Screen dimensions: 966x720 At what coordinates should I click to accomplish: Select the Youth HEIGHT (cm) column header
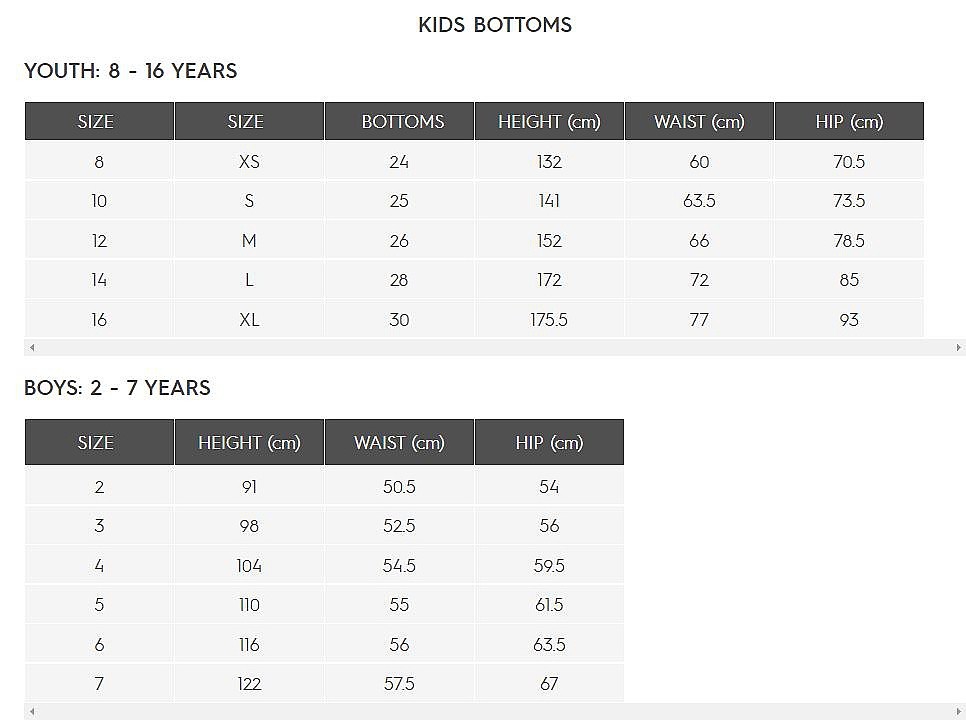(549, 121)
